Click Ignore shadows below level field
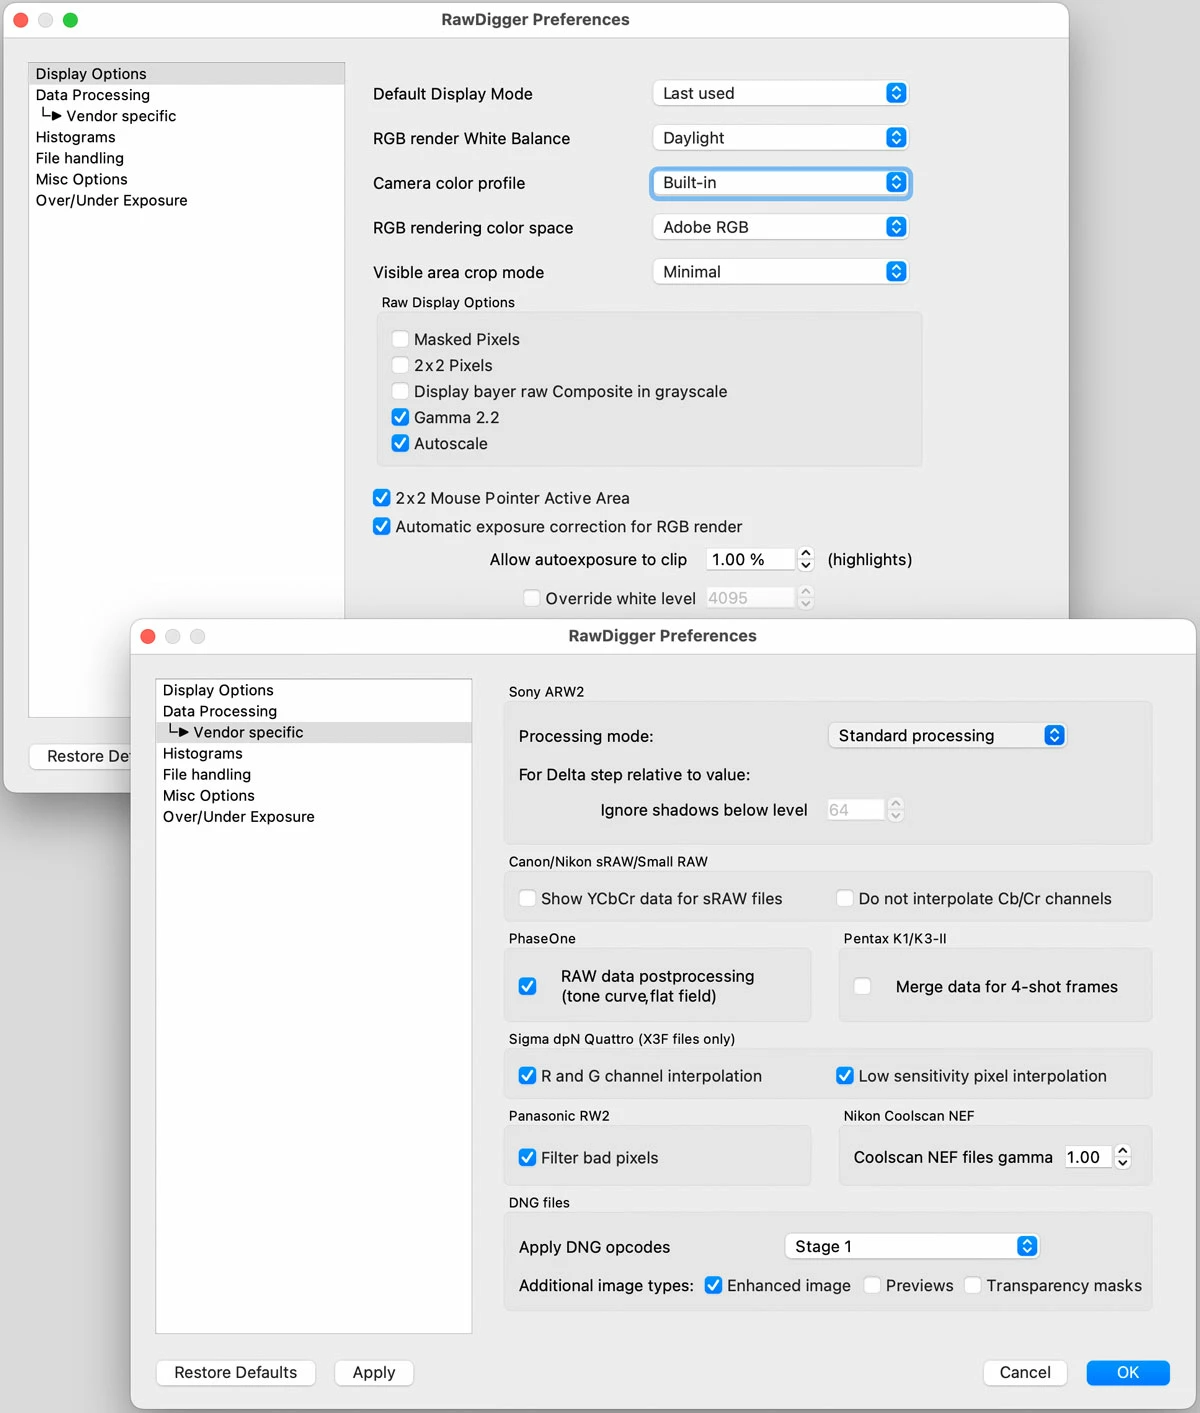 [x=856, y=810]
